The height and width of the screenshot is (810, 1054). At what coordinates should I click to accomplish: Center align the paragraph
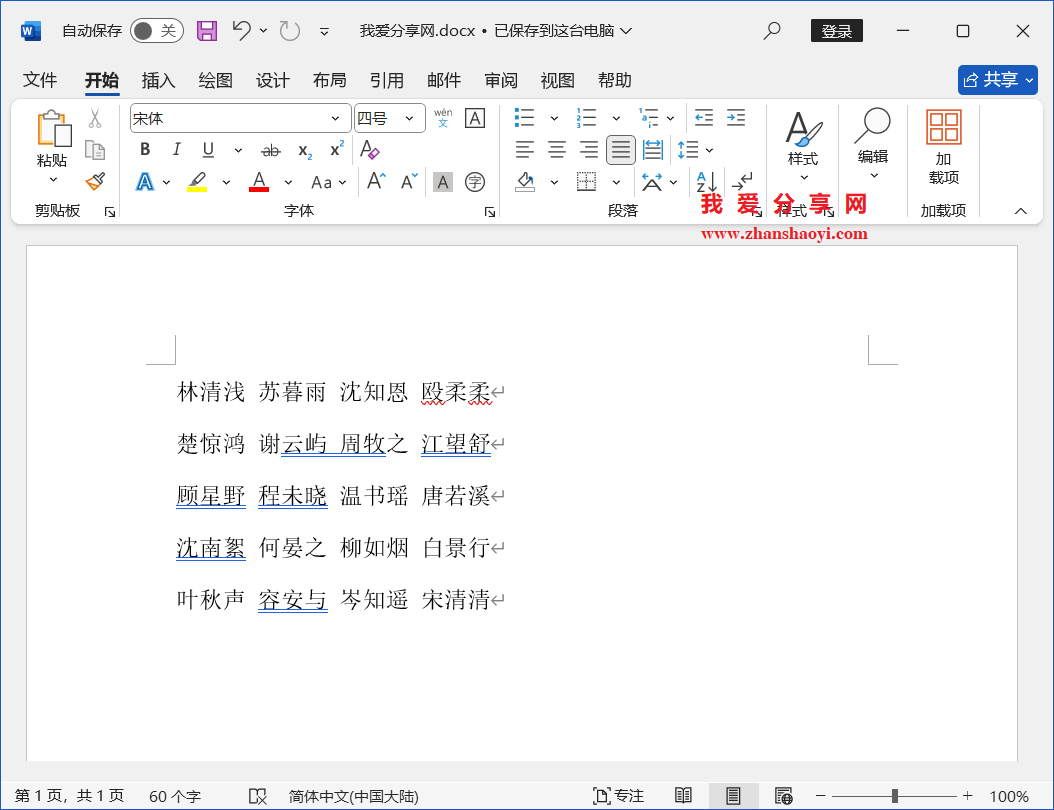[557, 149]
